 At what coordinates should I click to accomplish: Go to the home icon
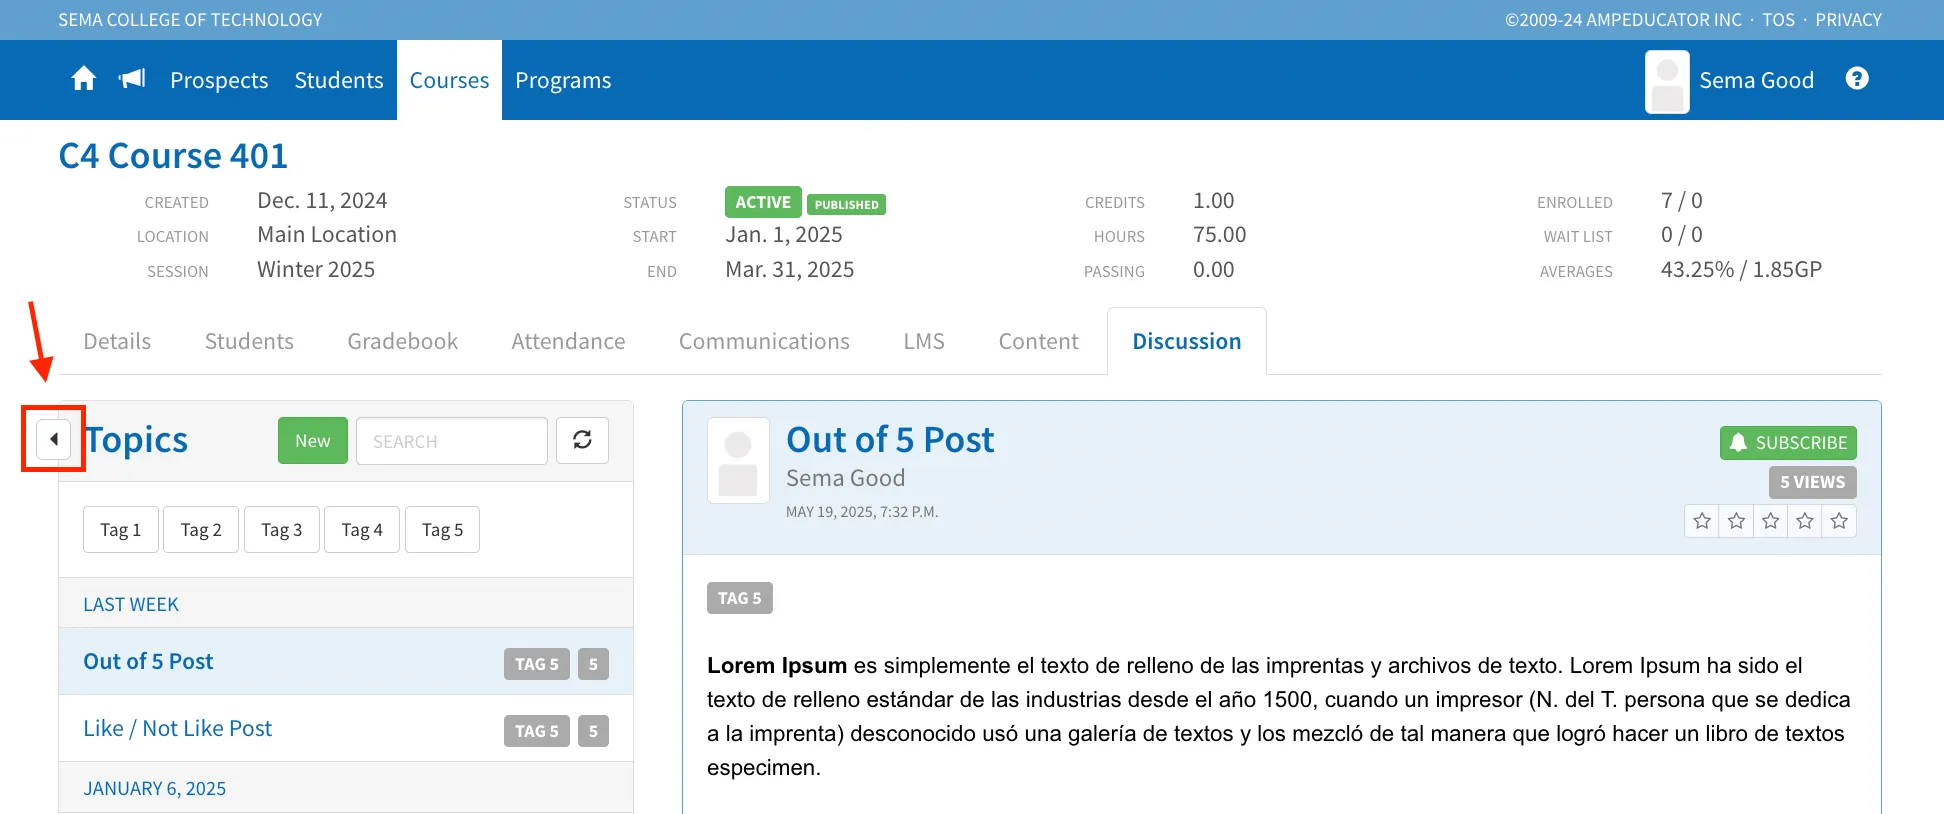point(84,79)
